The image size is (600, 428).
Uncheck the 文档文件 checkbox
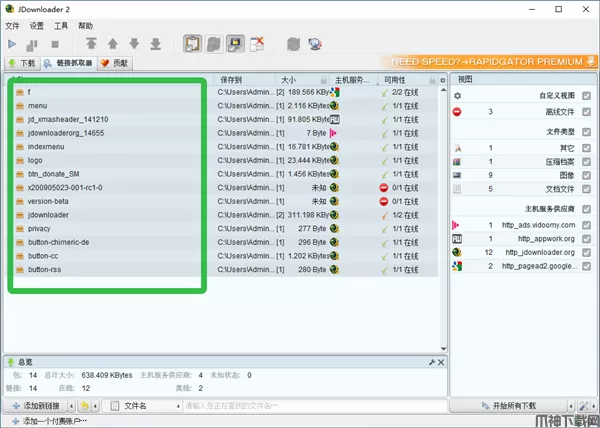(586, 189)
